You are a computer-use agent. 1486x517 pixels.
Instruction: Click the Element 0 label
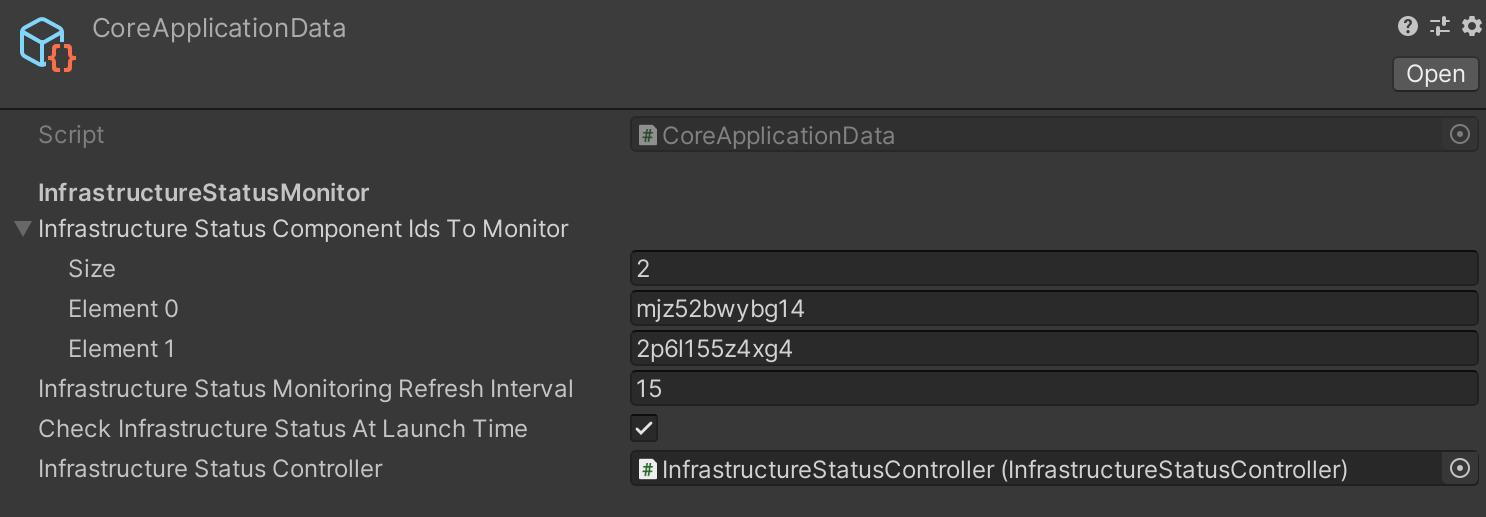coord(123,309)
